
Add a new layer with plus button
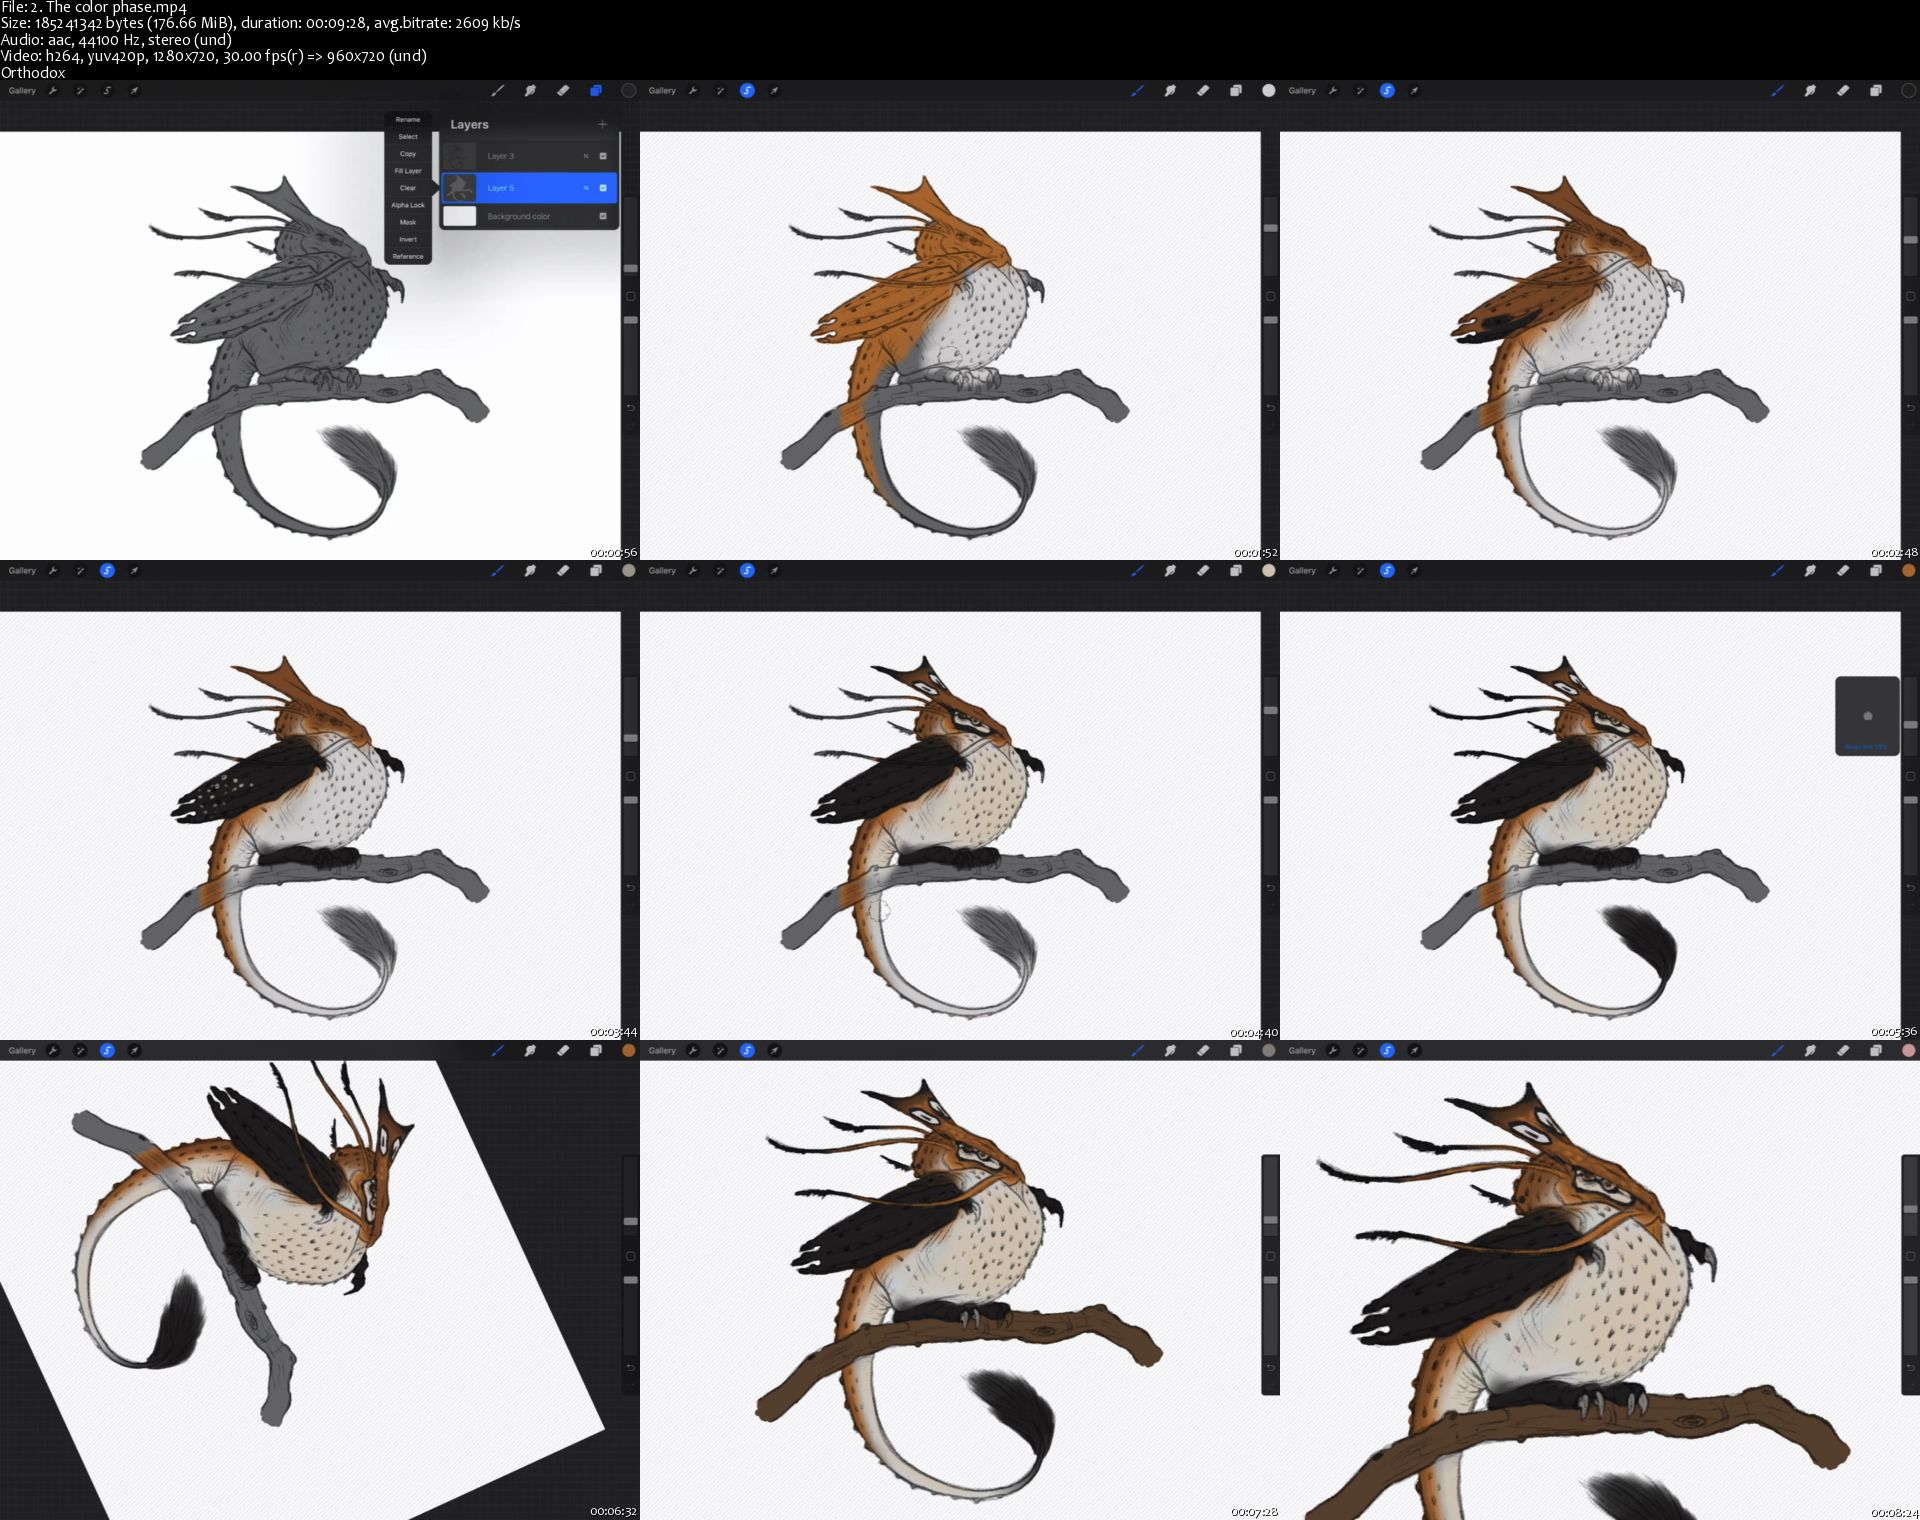pos(602,124)
